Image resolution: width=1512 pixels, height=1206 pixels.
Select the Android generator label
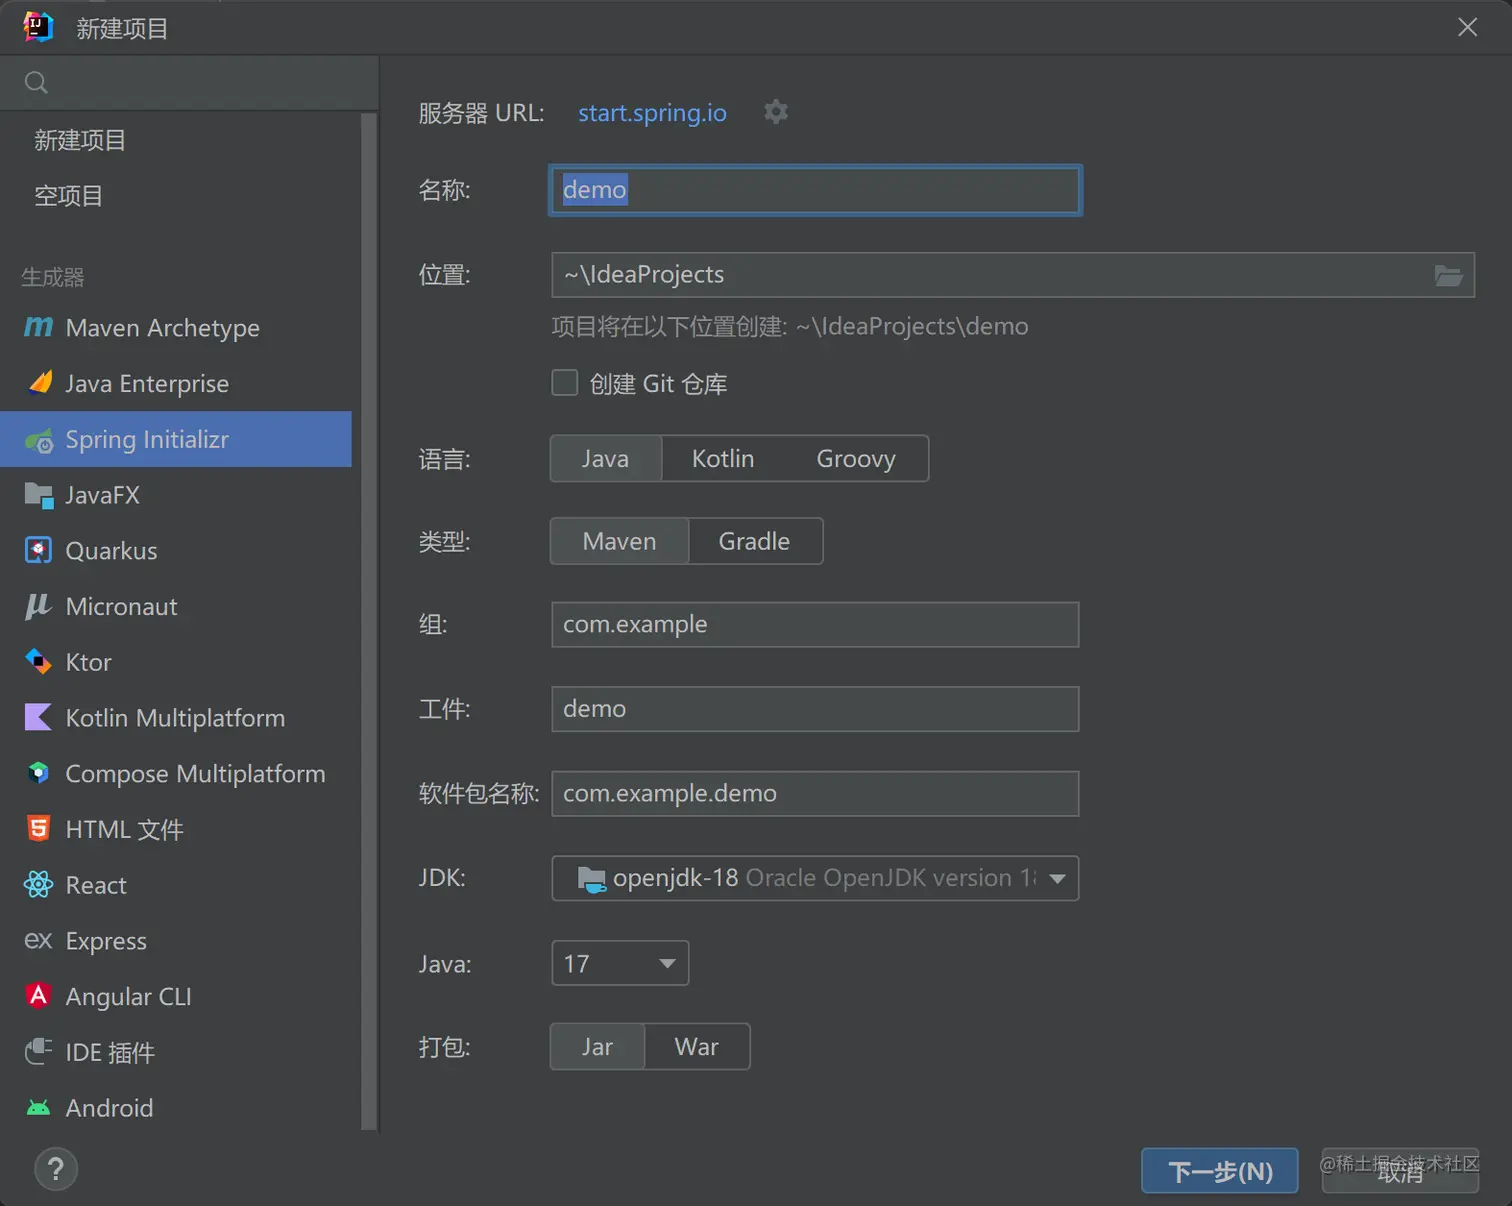point(109,1108)
